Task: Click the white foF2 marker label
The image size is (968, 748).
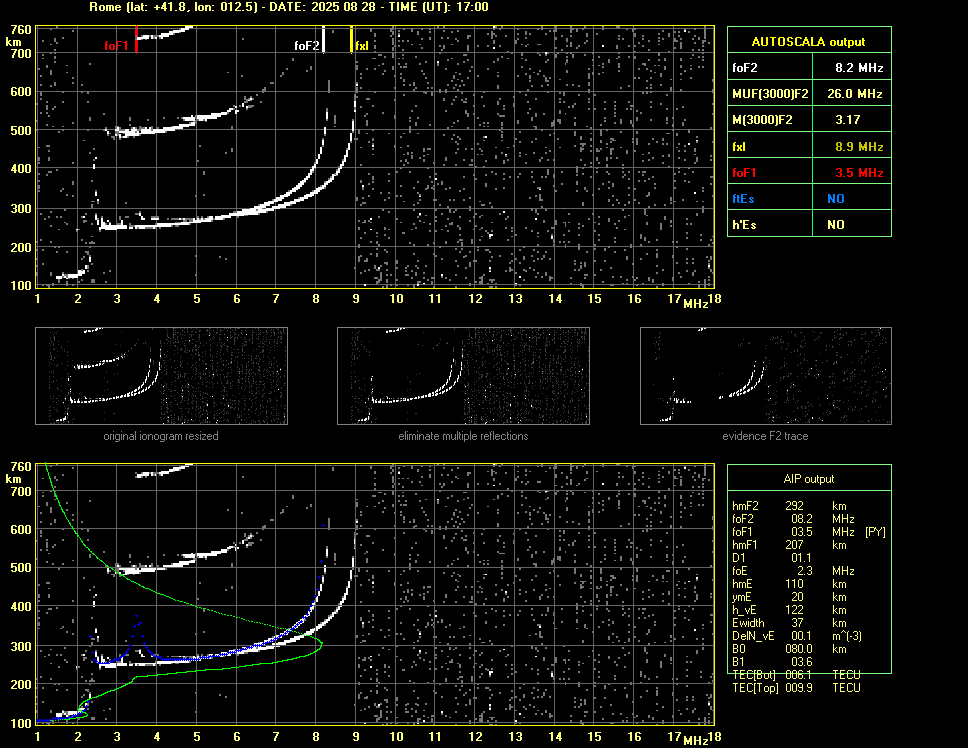Action: [x=307, y=46]
